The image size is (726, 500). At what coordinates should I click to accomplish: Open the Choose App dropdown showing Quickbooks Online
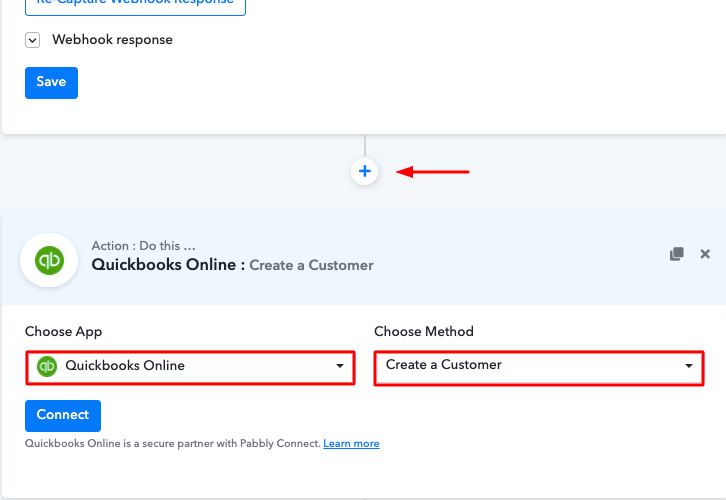point(190,368)
